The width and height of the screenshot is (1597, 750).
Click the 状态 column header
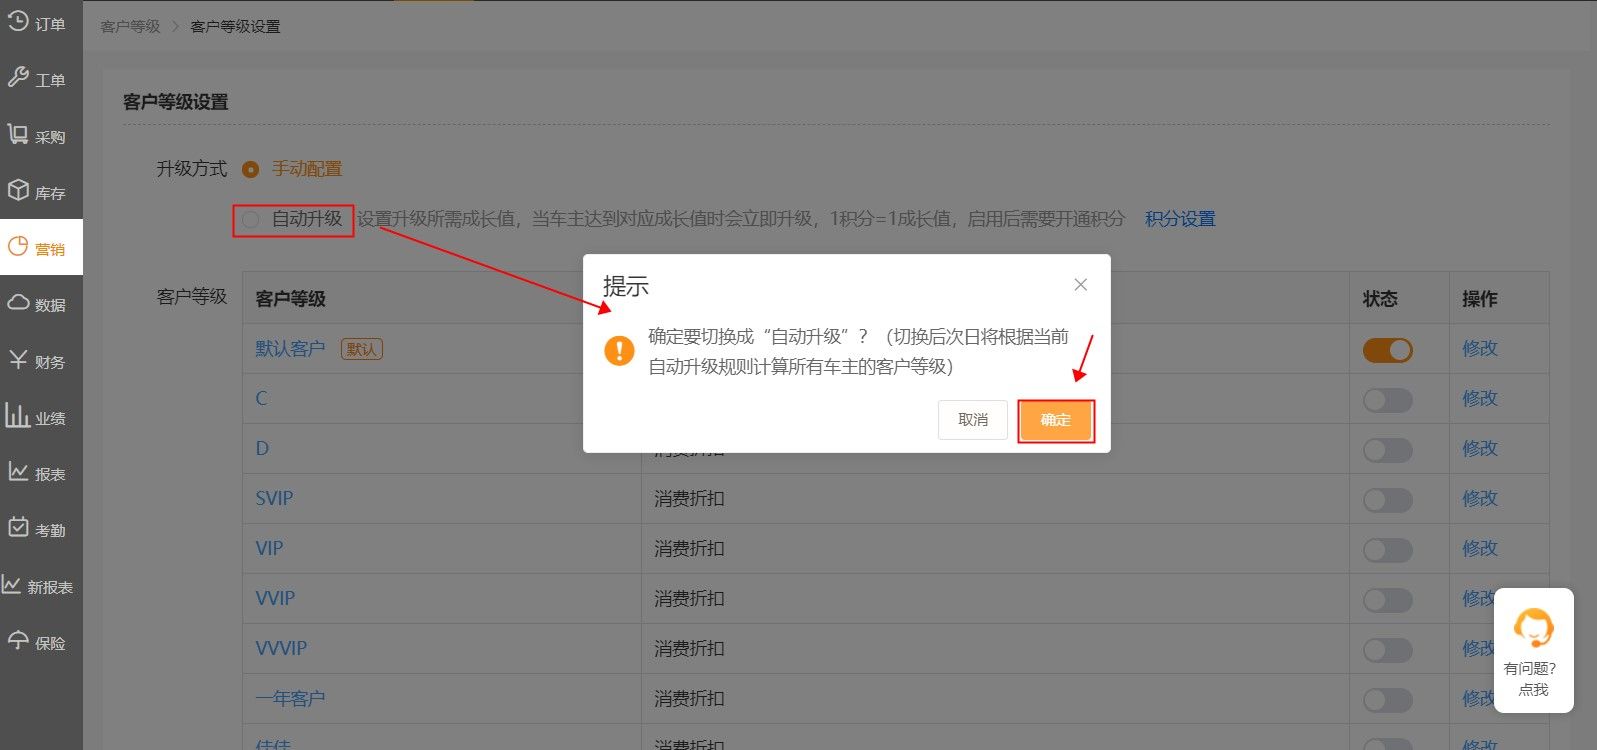pos(1380,298)
